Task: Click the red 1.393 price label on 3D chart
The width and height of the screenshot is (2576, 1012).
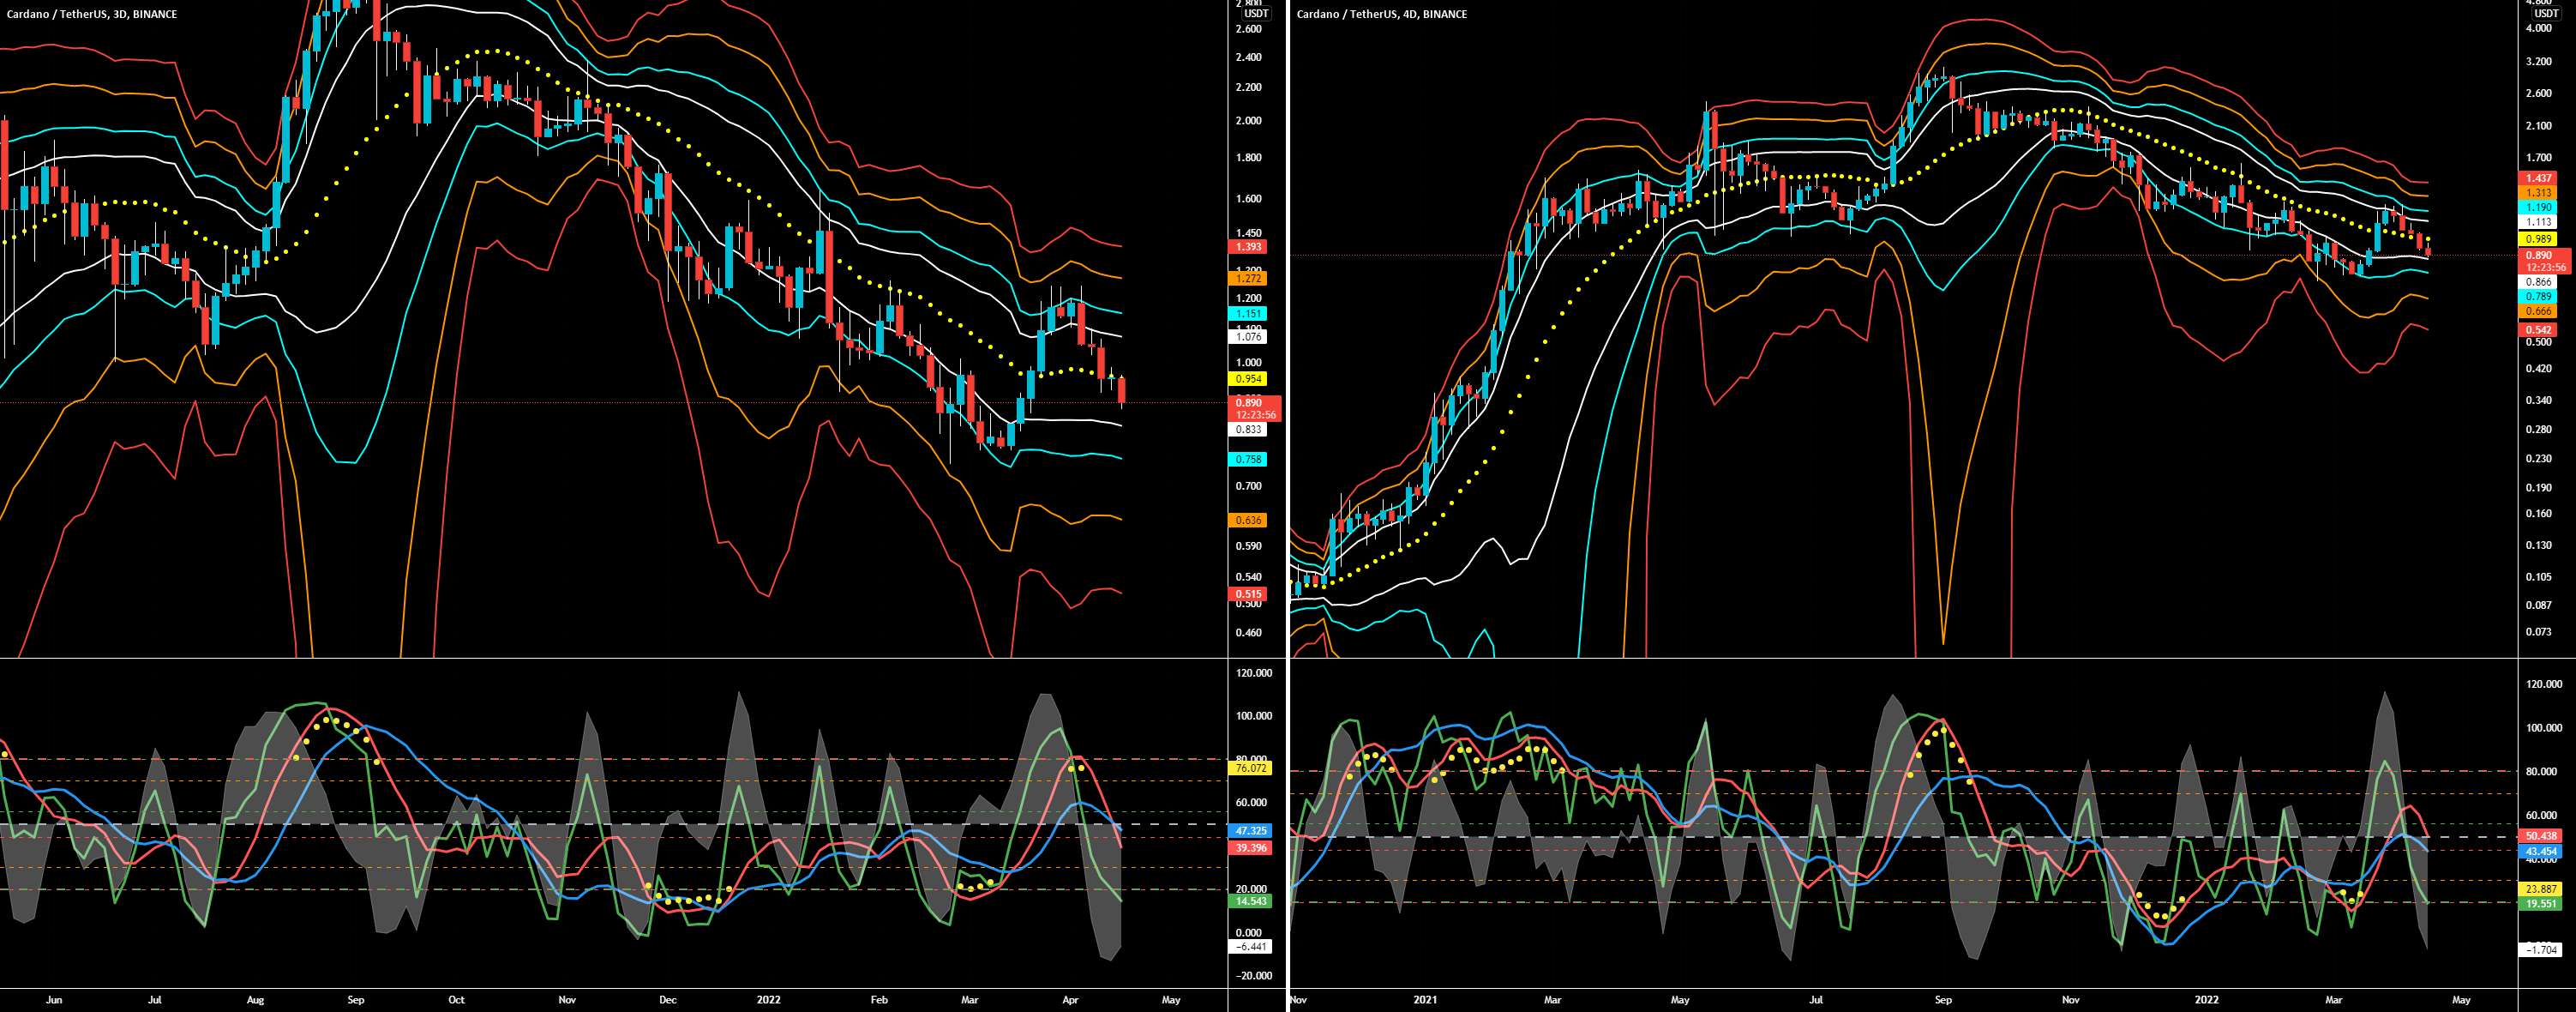Action: click(x=1250, y=246)
